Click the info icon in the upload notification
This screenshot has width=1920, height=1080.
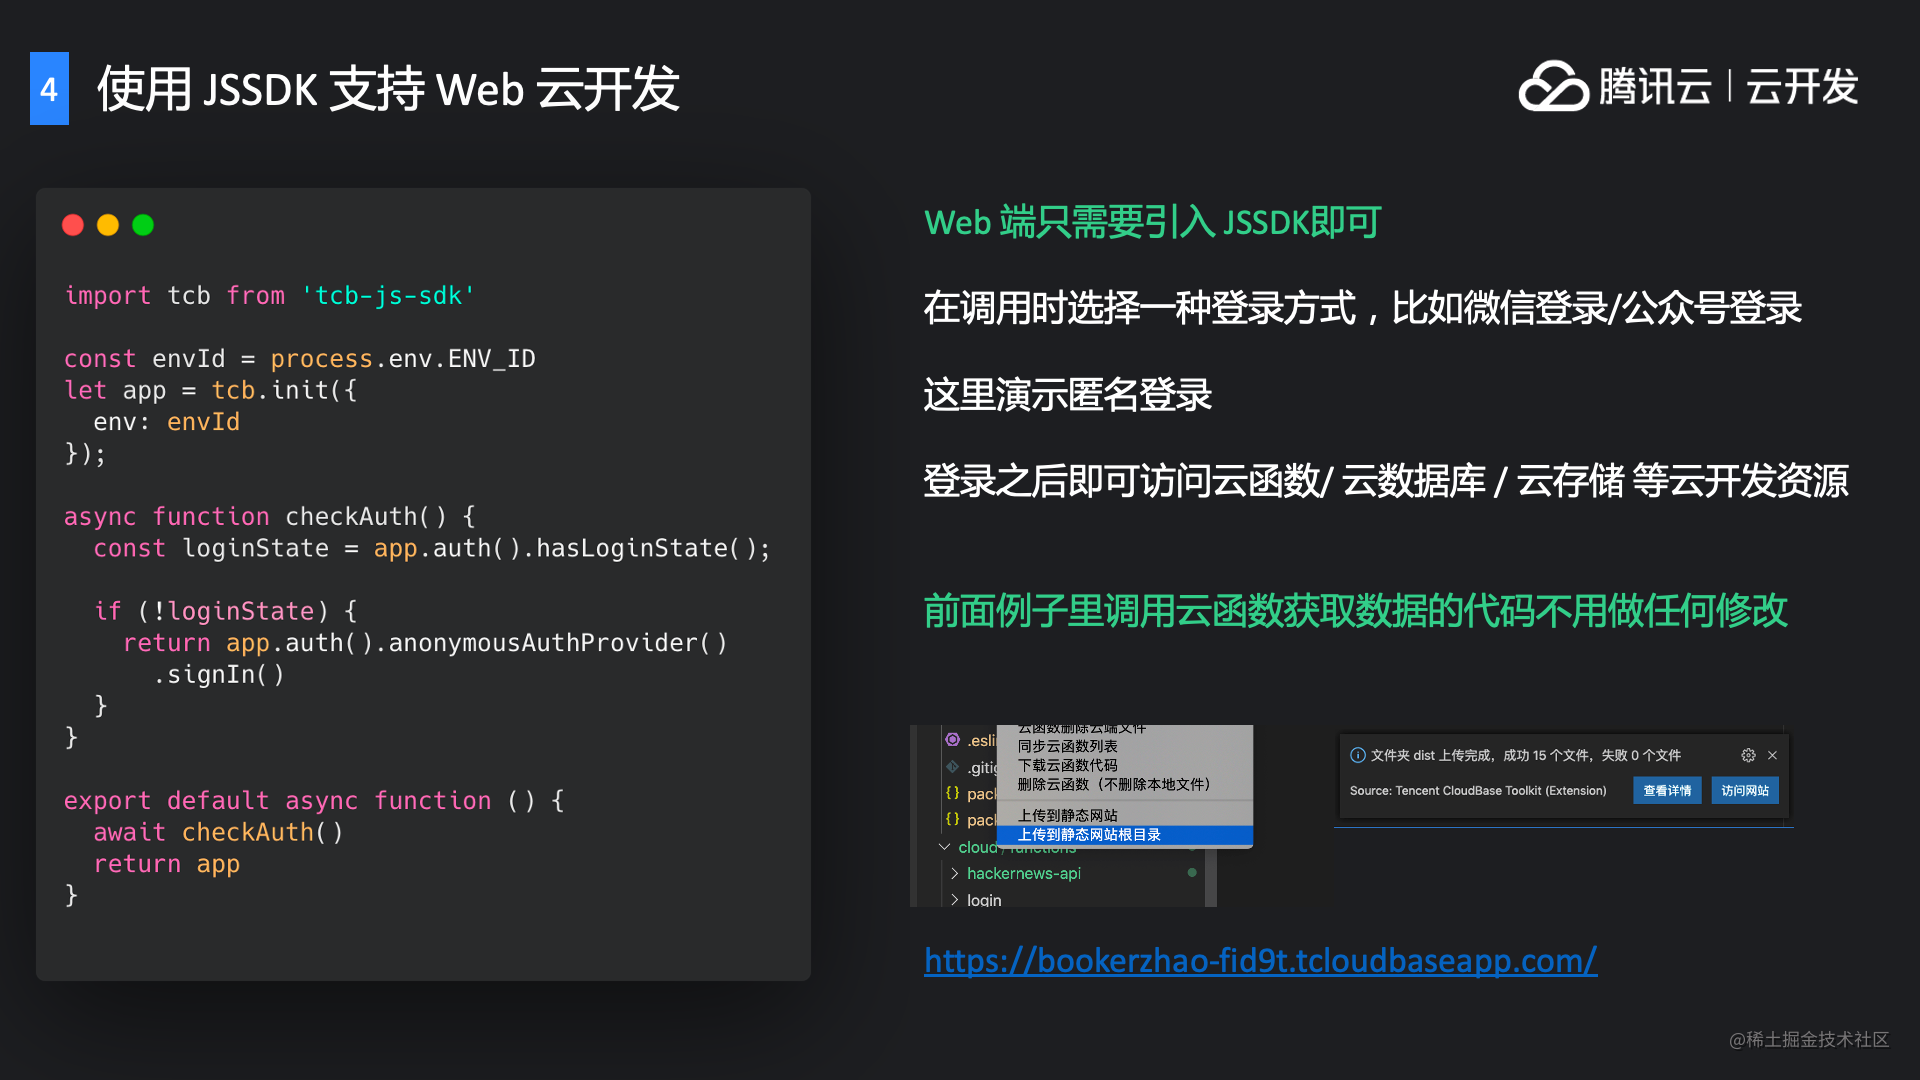click(1358, 755)
